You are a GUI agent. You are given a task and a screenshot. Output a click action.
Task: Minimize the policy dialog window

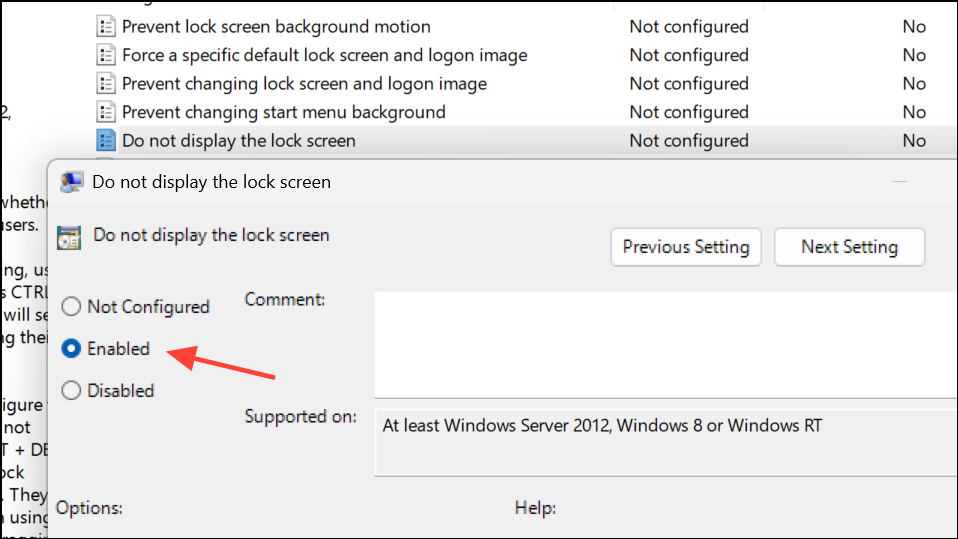pos(899,182)
